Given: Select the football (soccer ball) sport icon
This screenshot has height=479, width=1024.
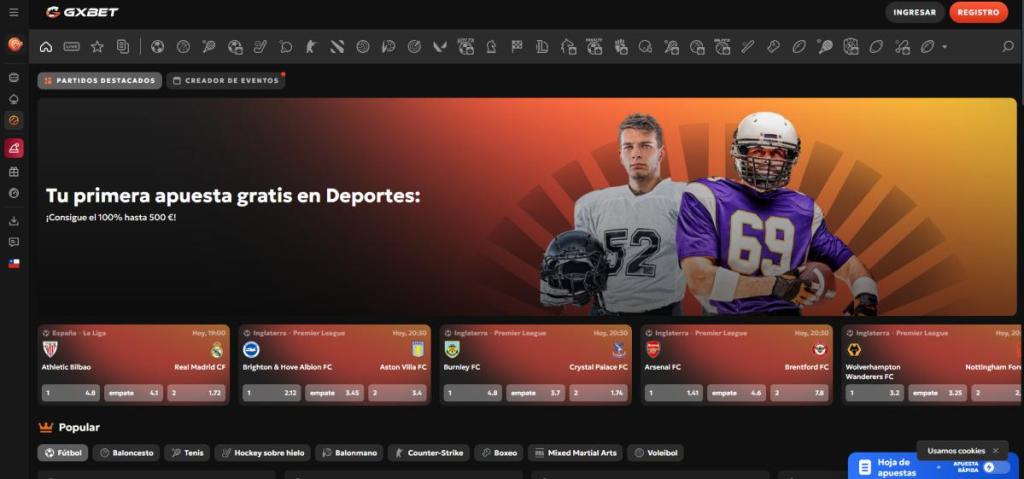Looking at the screenshot, I should [x=157, y=46].
